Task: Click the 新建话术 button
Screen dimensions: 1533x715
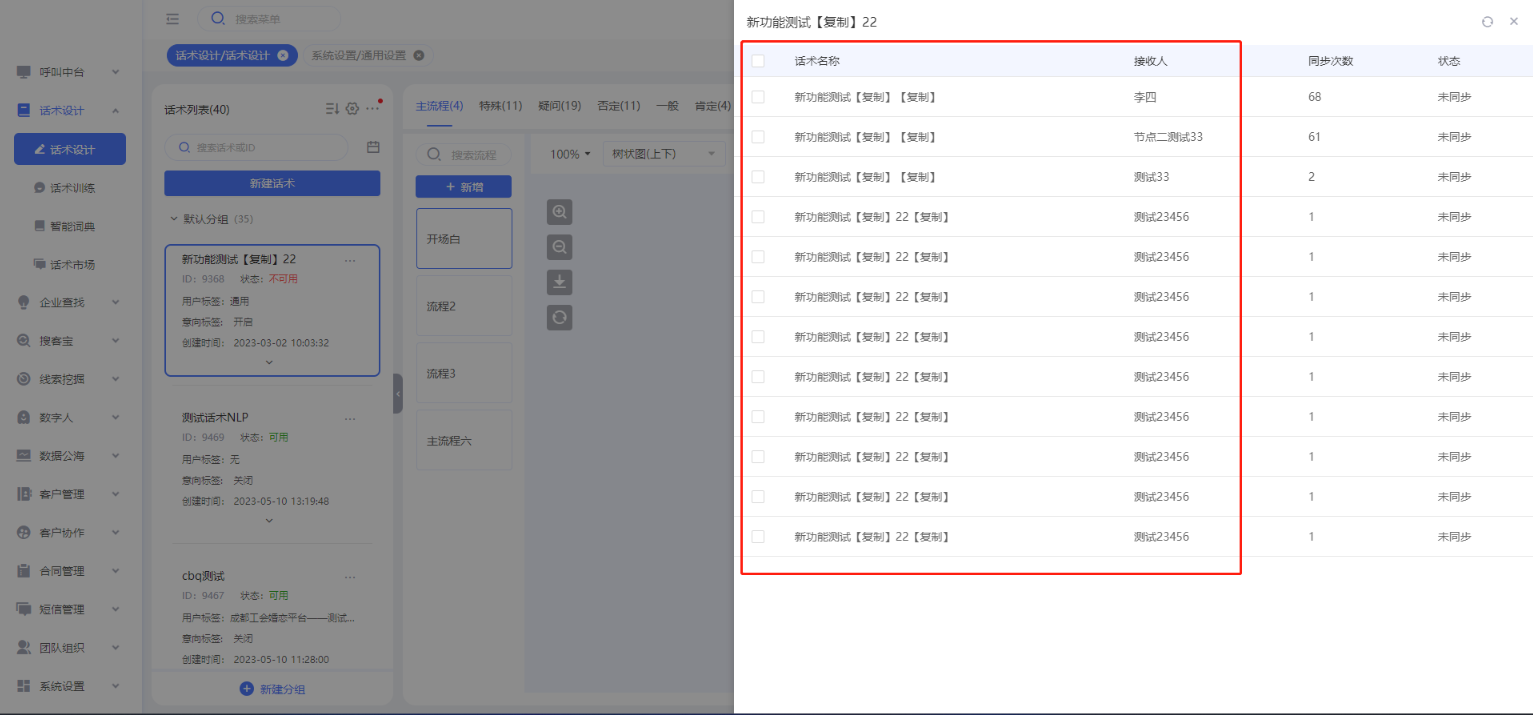Action: [x=272, y=184]
